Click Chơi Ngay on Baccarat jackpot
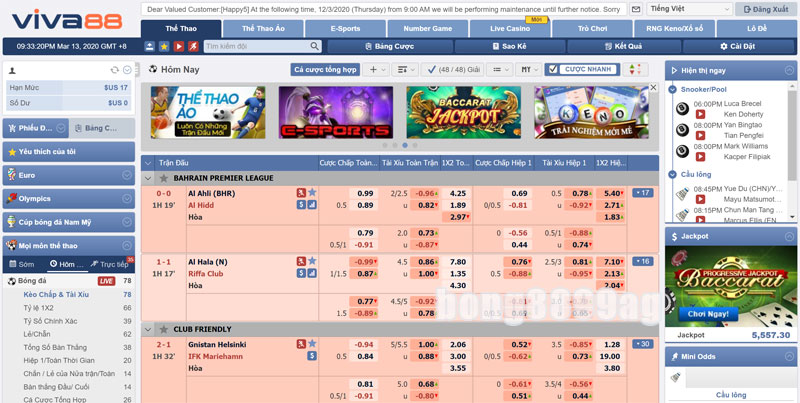800x403 pixels. (708, 314)
